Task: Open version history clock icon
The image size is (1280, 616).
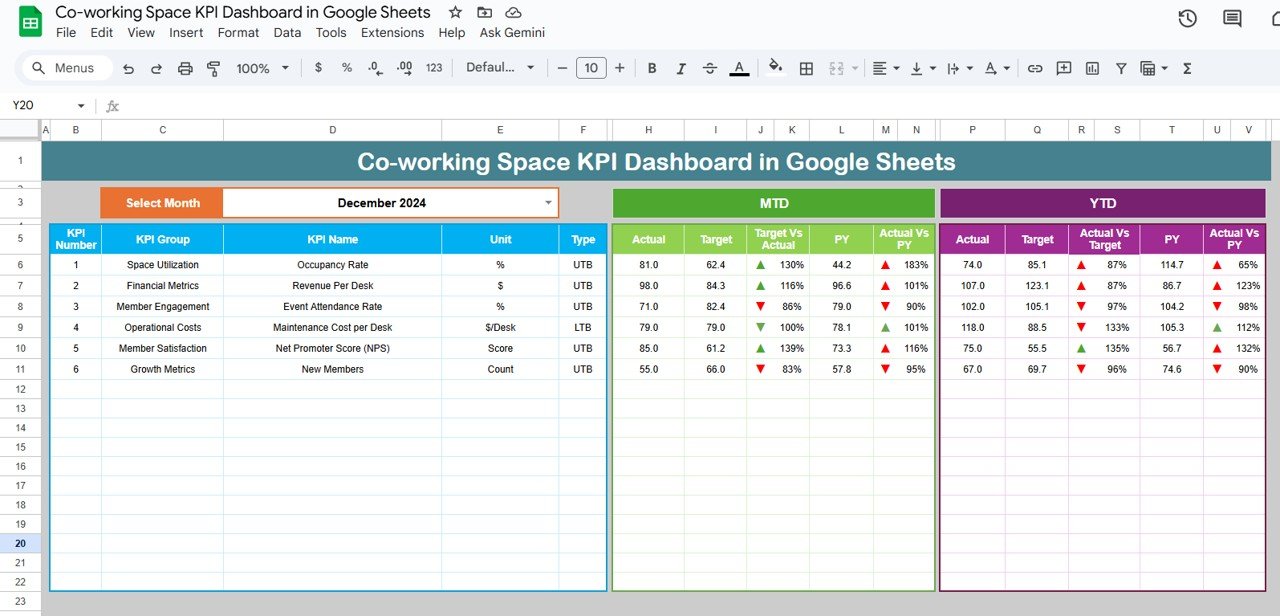Action: tap(1187, 18)
